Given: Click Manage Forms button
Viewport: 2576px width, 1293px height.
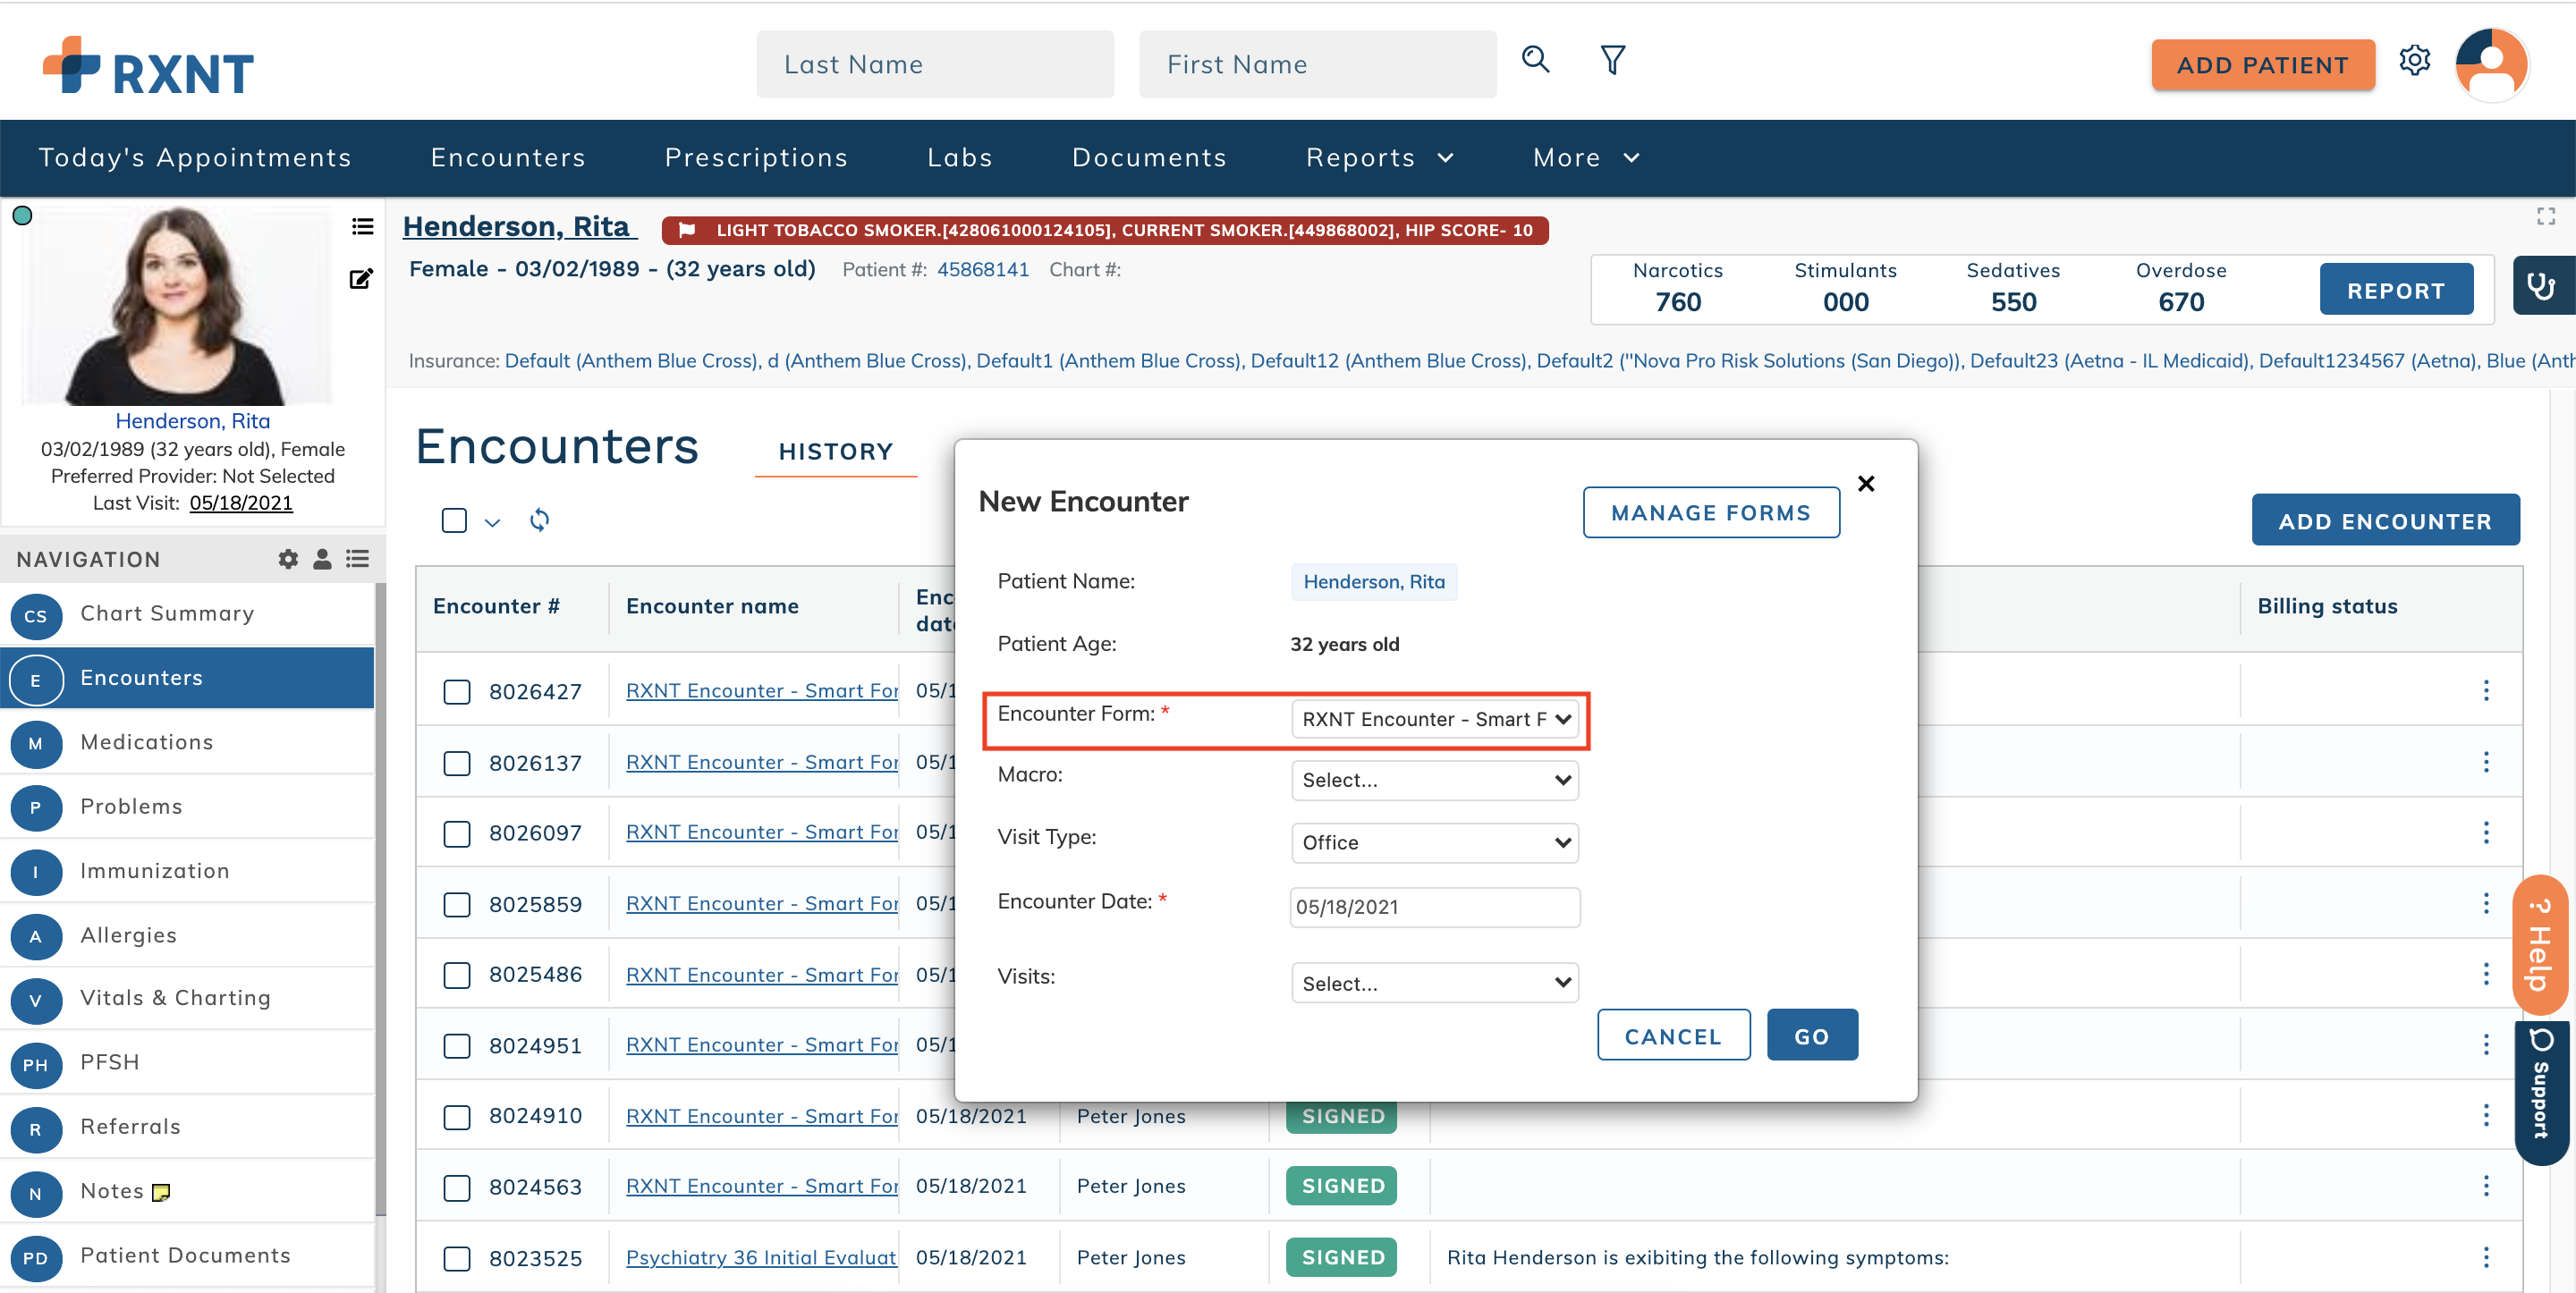Looking at the screenshot, I should 1711,512.
